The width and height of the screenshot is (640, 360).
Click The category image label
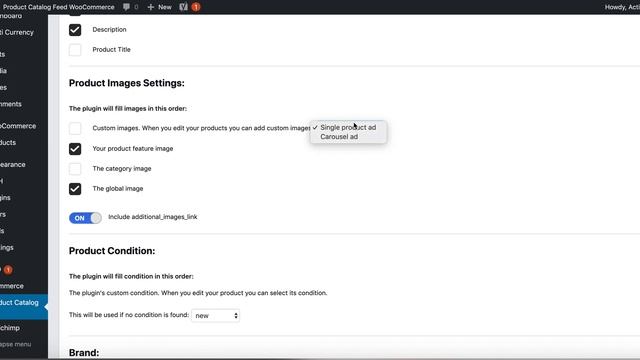[x=122, y=169]
